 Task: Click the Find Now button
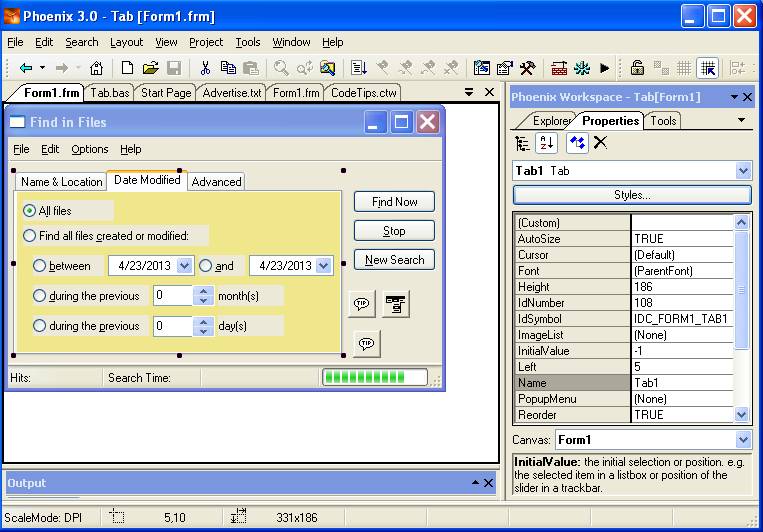(394, 202)
